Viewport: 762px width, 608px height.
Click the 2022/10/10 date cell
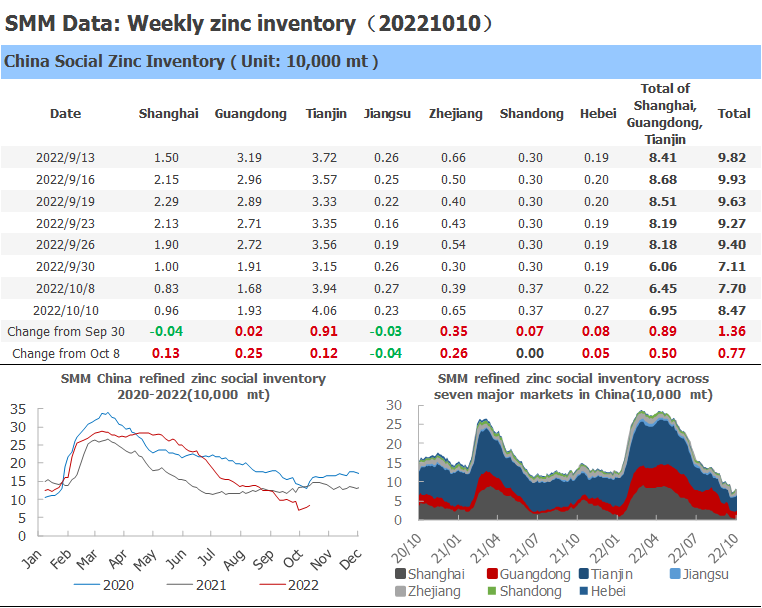tap(66, 311)
